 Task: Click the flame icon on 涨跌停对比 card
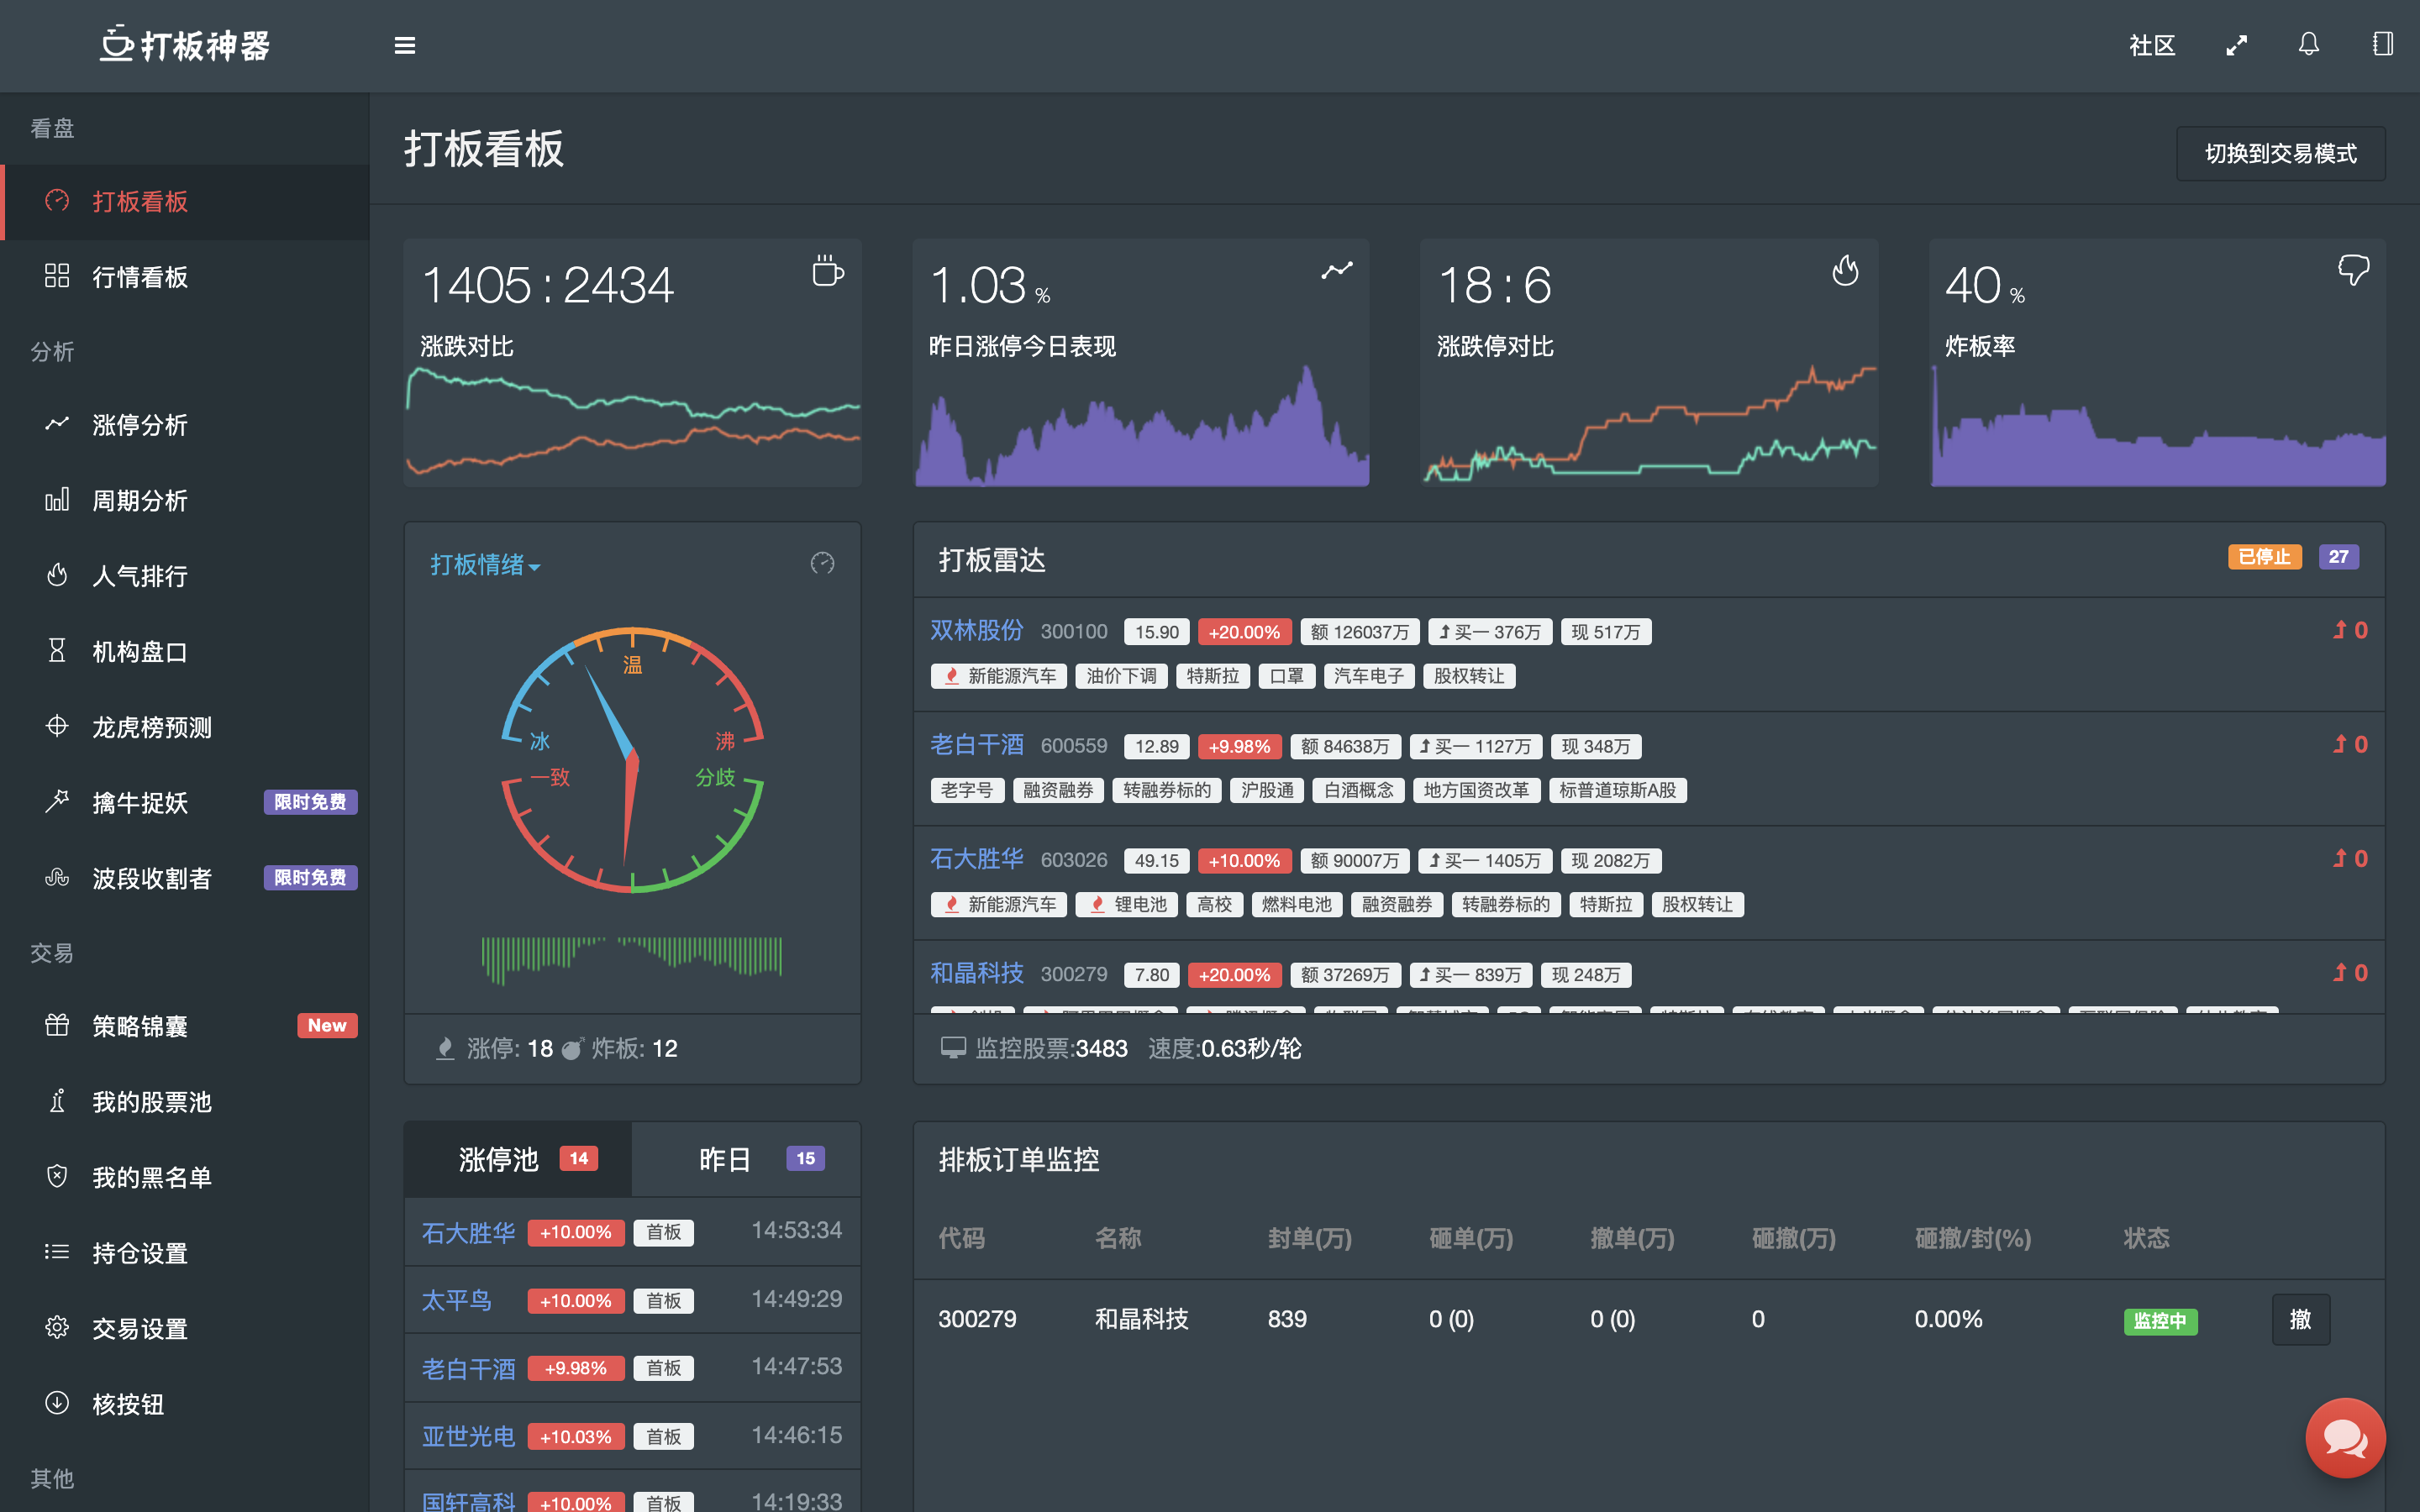(1845, 271)
